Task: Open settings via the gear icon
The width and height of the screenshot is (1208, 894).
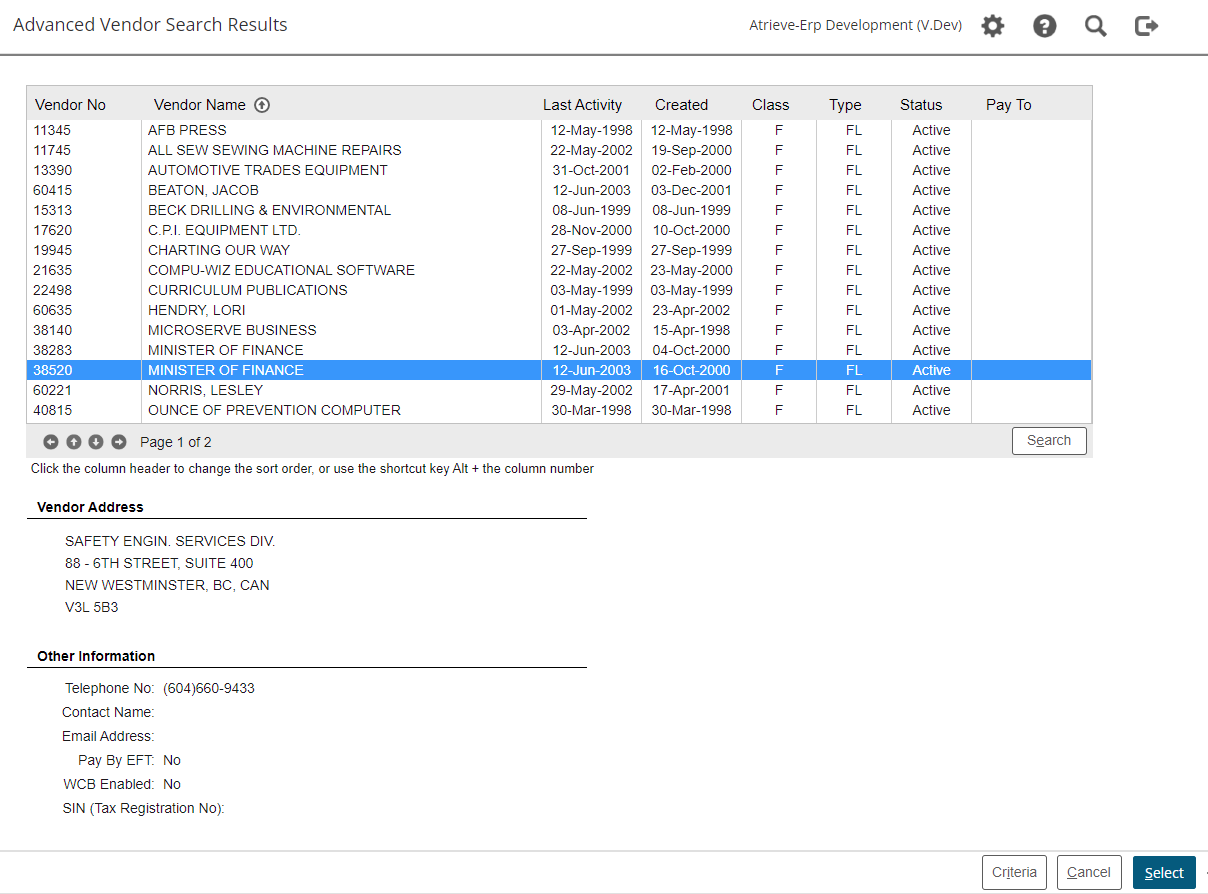Action: click(992, 26)
